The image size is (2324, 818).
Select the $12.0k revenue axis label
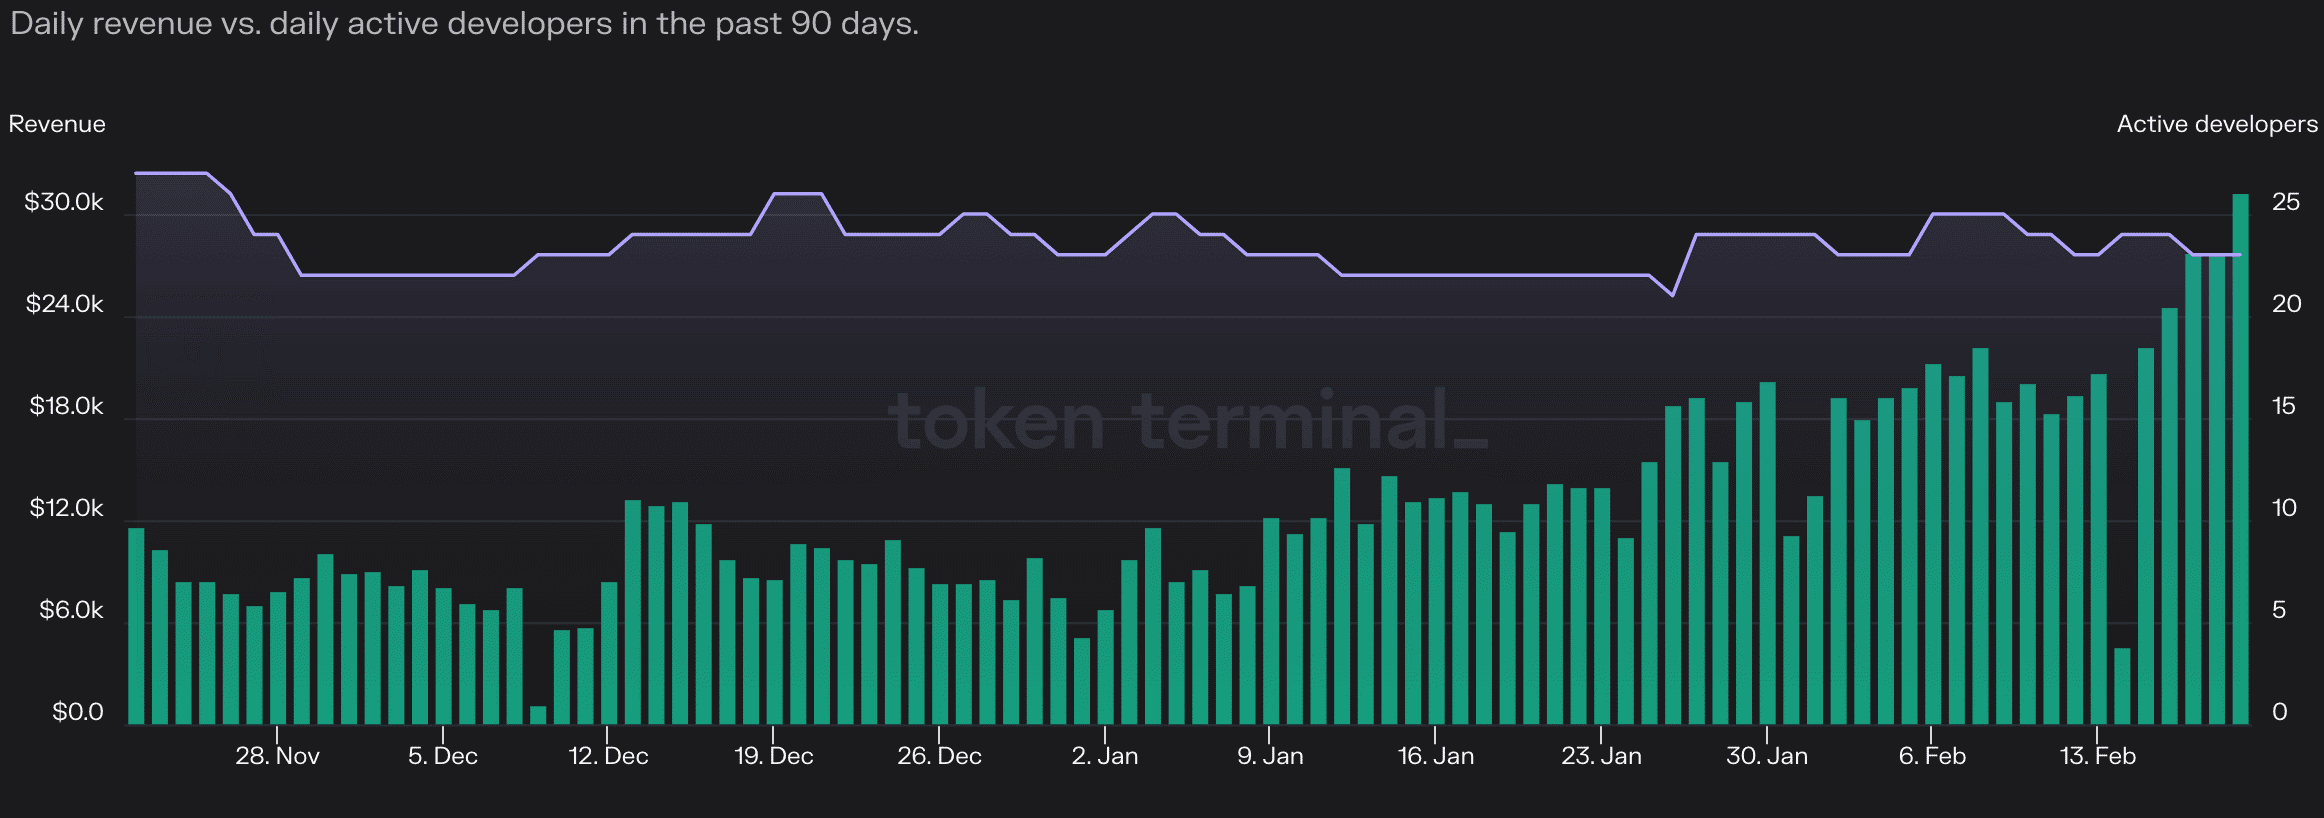(66, 508)
